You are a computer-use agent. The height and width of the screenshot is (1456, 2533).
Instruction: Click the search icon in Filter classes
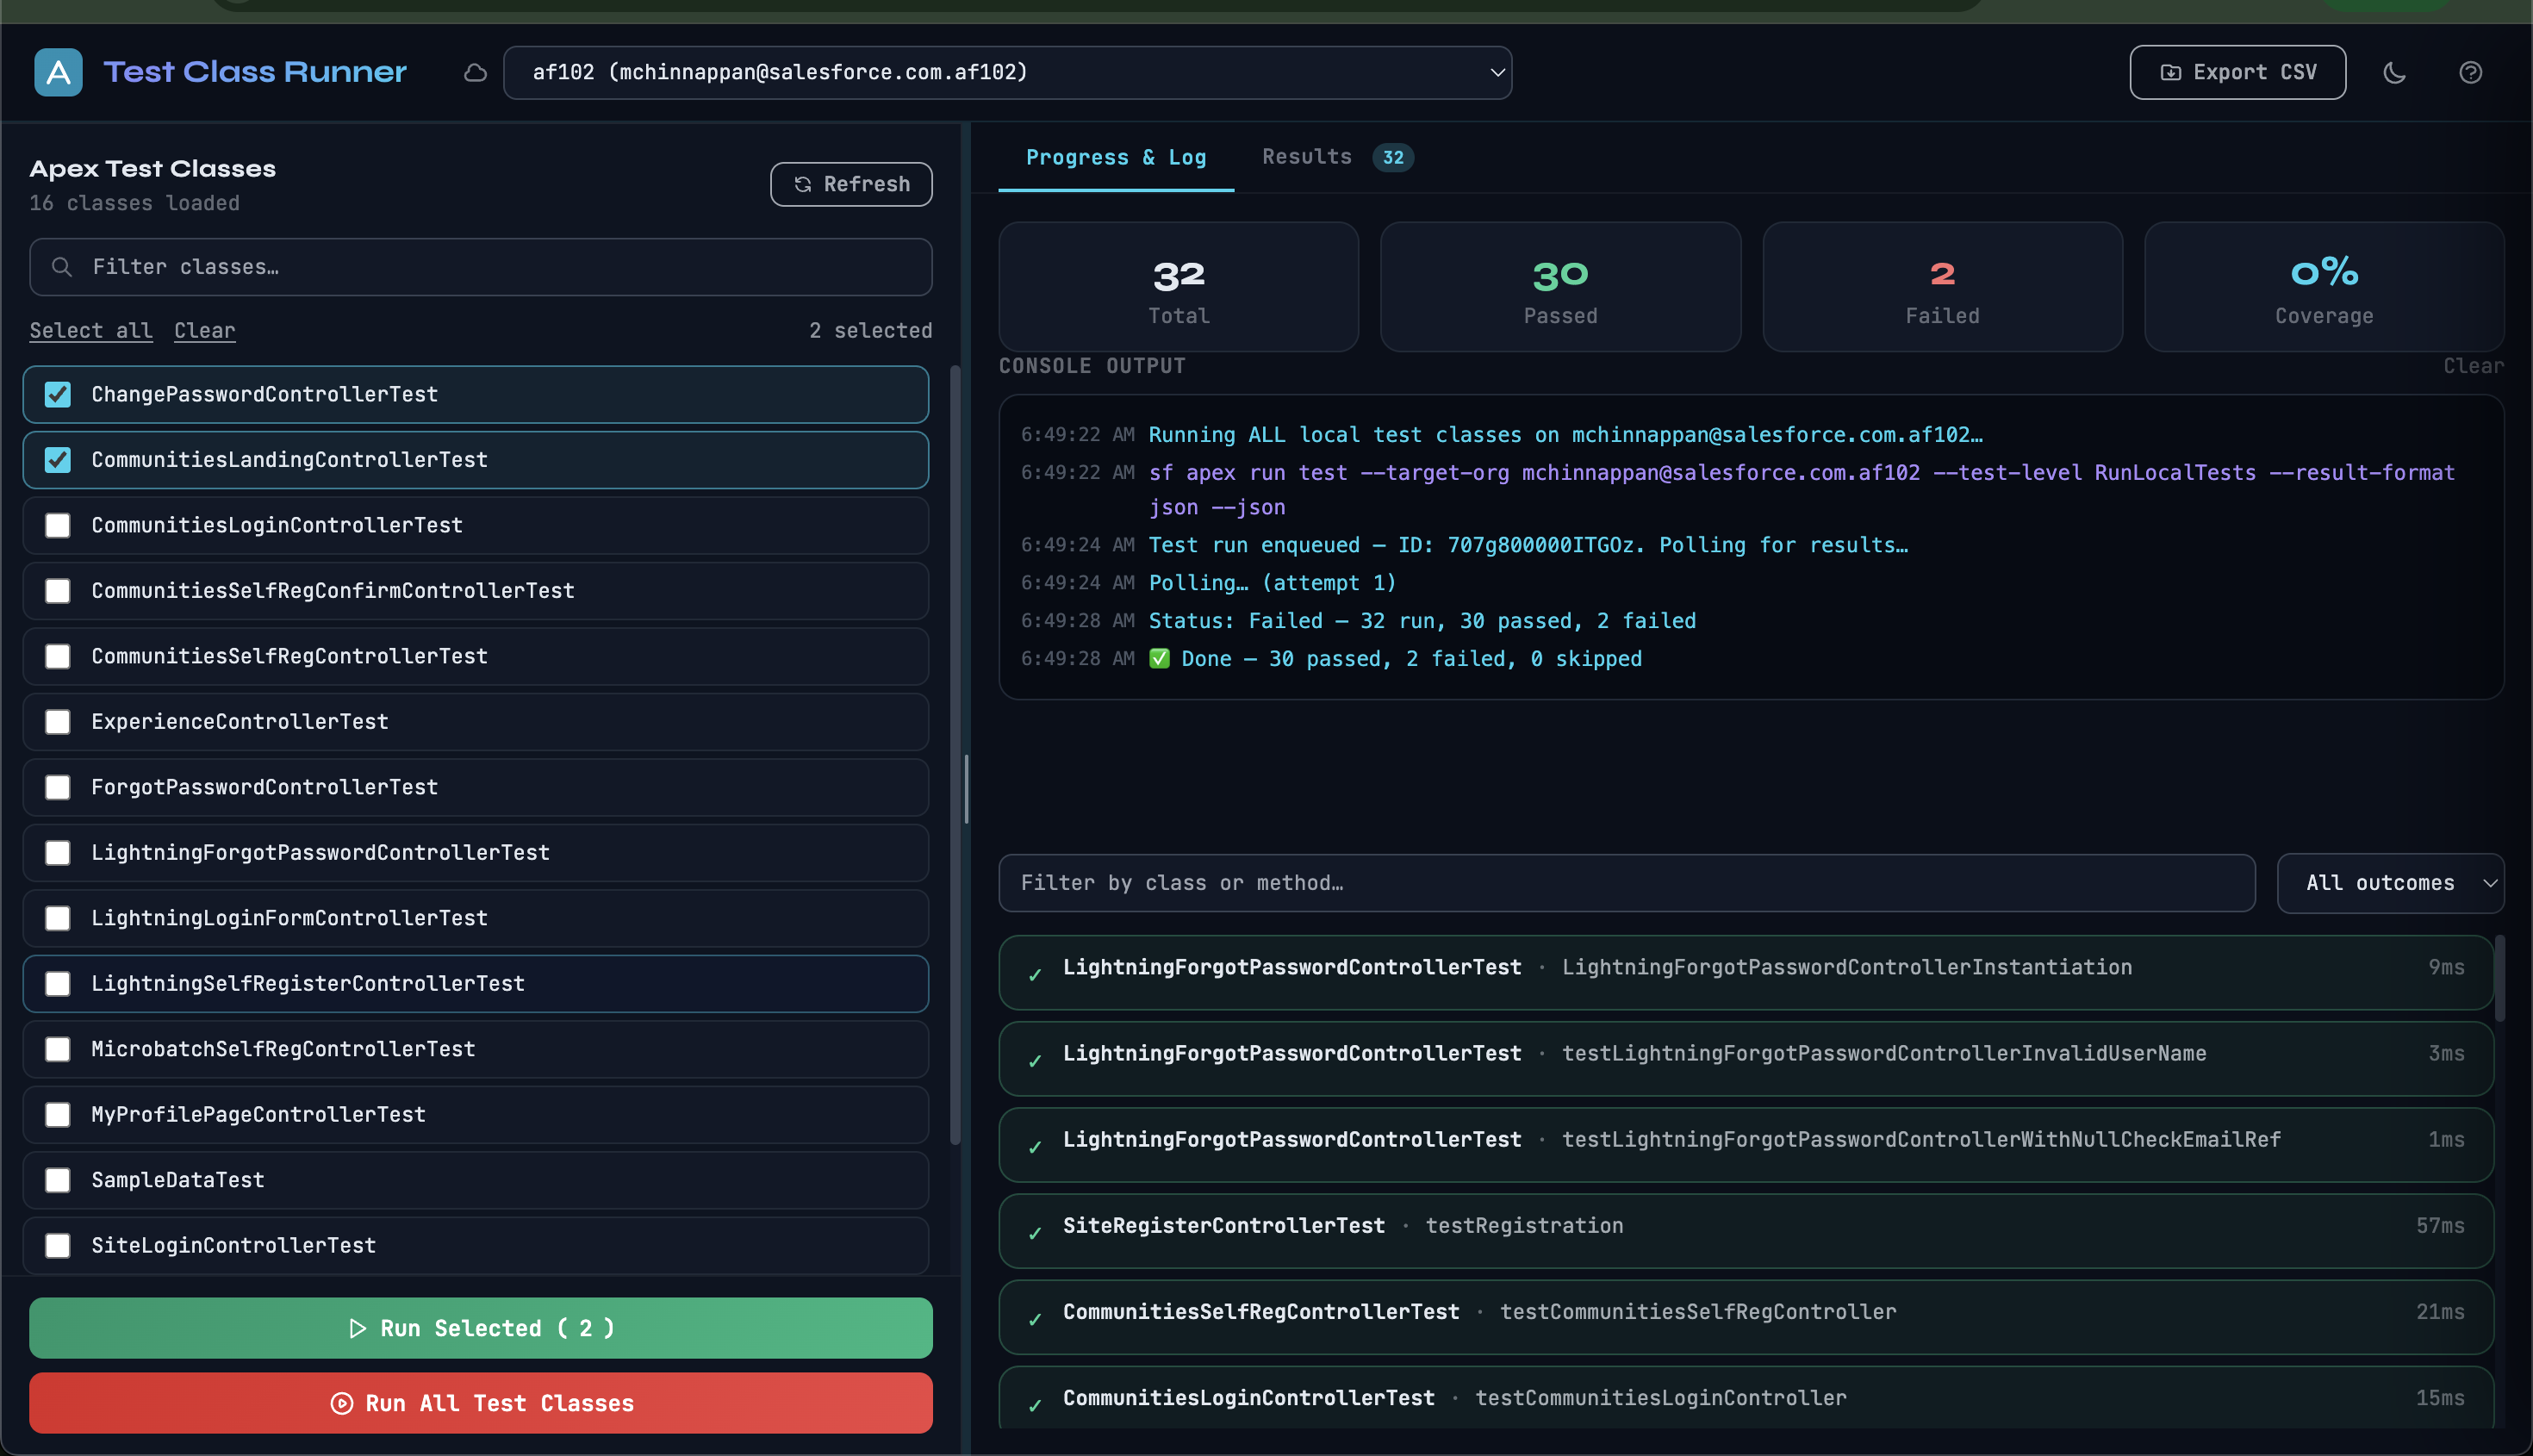[x=62, y=267]
